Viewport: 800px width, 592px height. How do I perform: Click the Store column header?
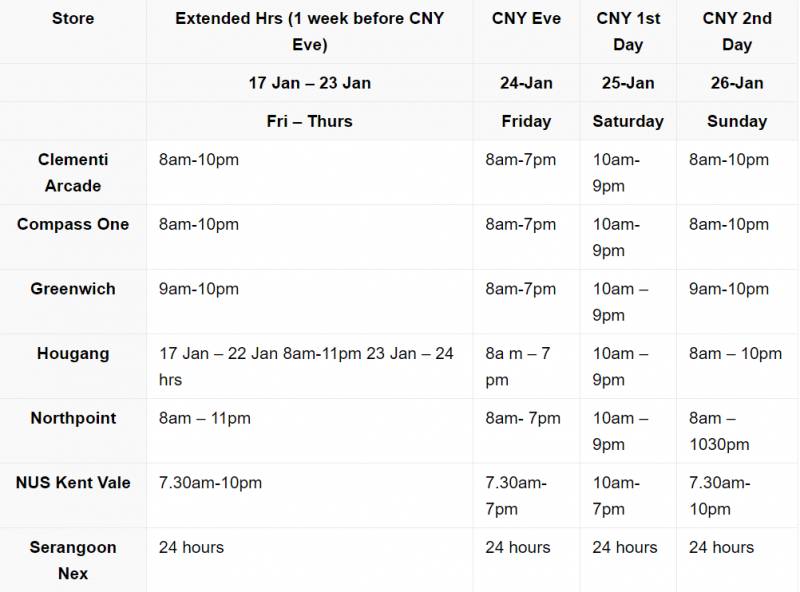[x=73, y=19]
